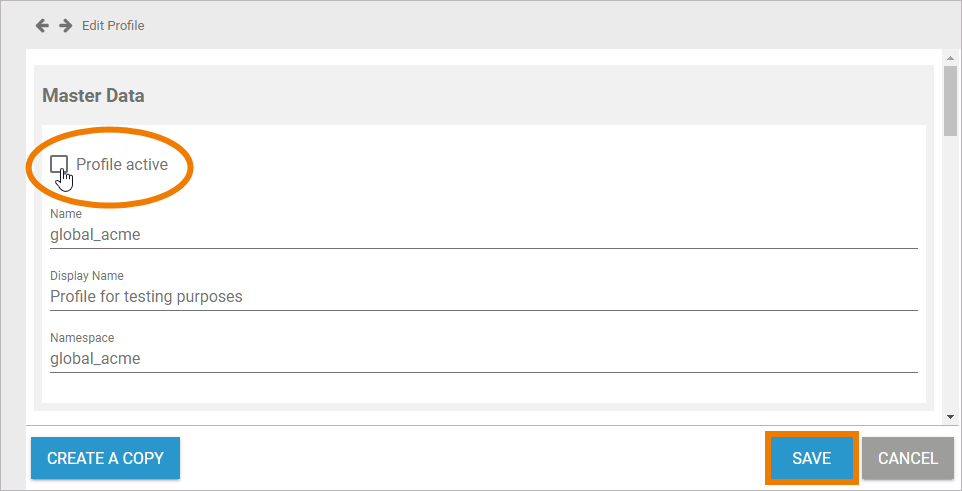962x491 pixels.
Task: Click the forward arrow icon
Action: 66,25
